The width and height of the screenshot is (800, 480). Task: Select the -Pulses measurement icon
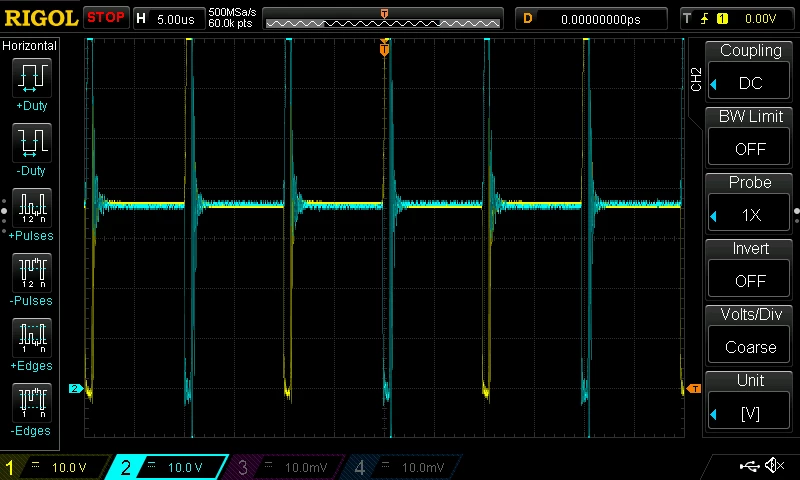pos(32,272)
